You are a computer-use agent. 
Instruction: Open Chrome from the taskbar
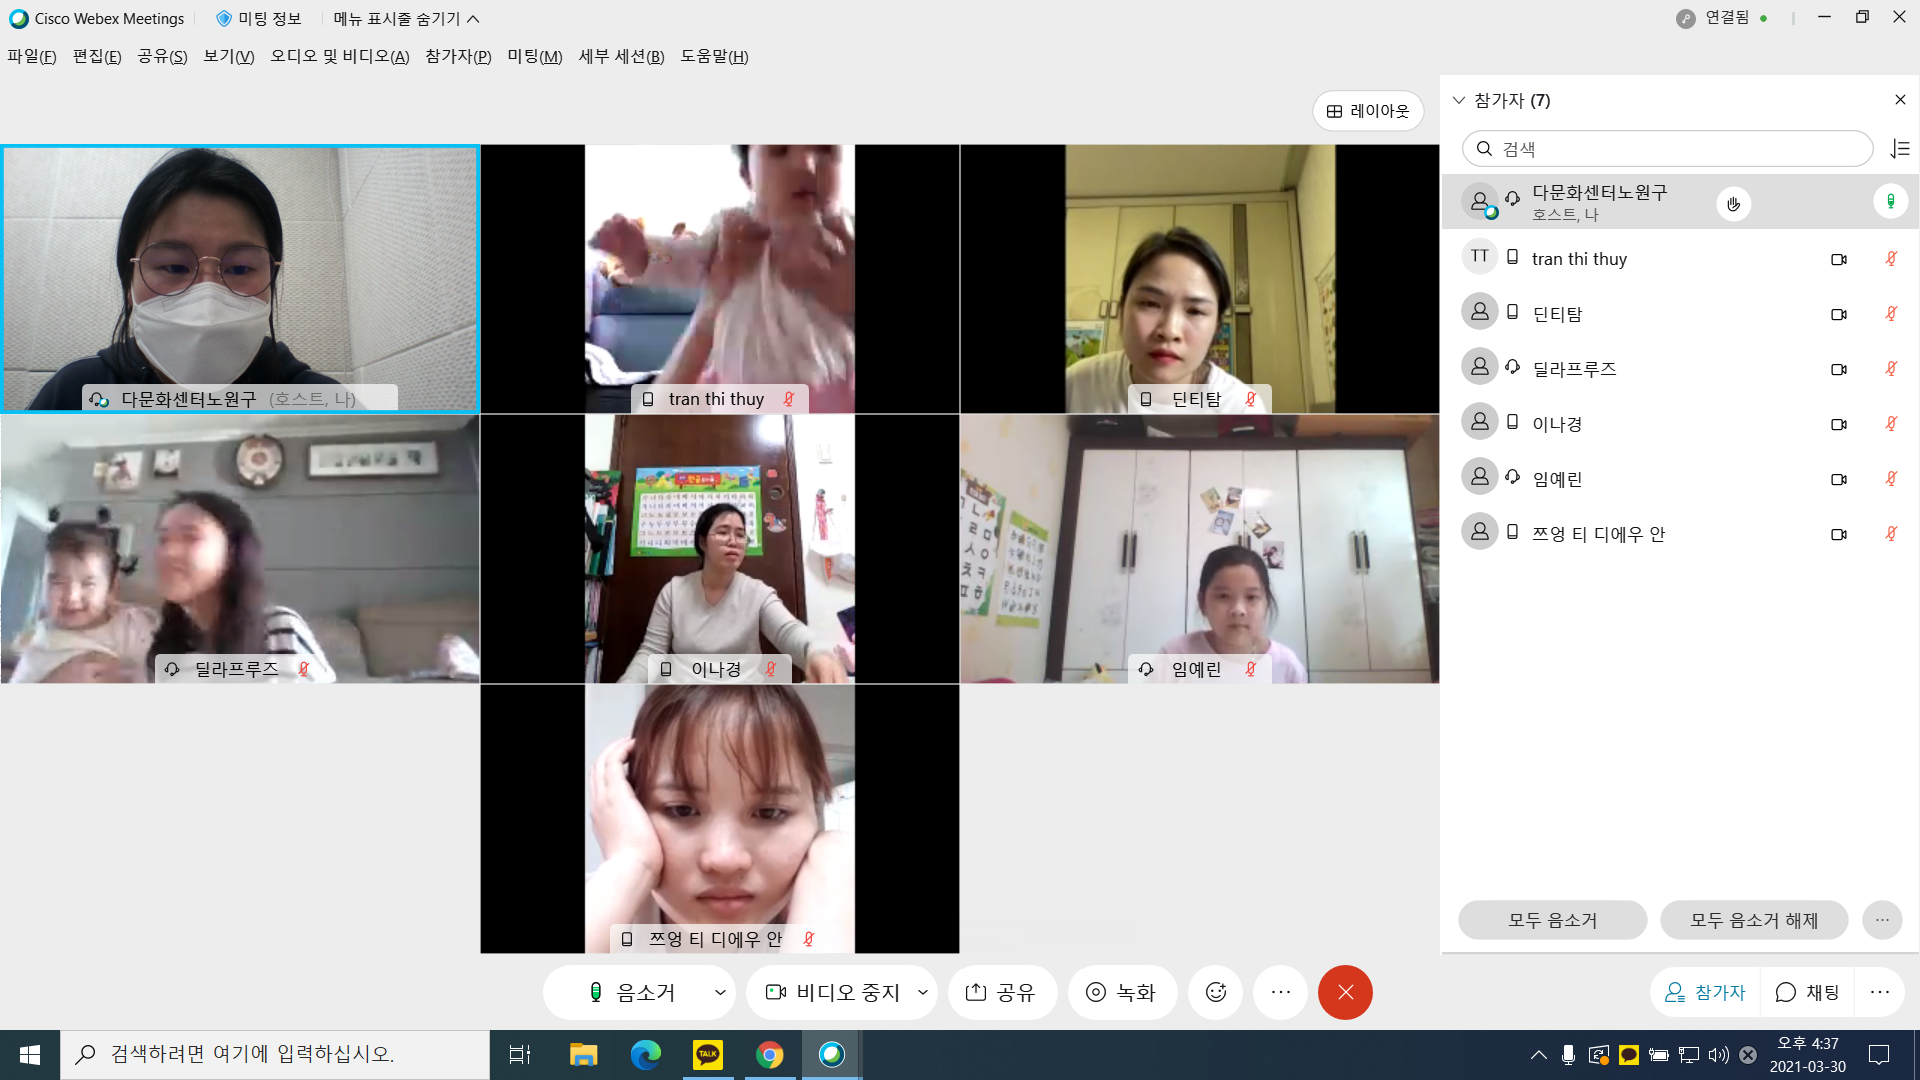[x=769, y=1054]
